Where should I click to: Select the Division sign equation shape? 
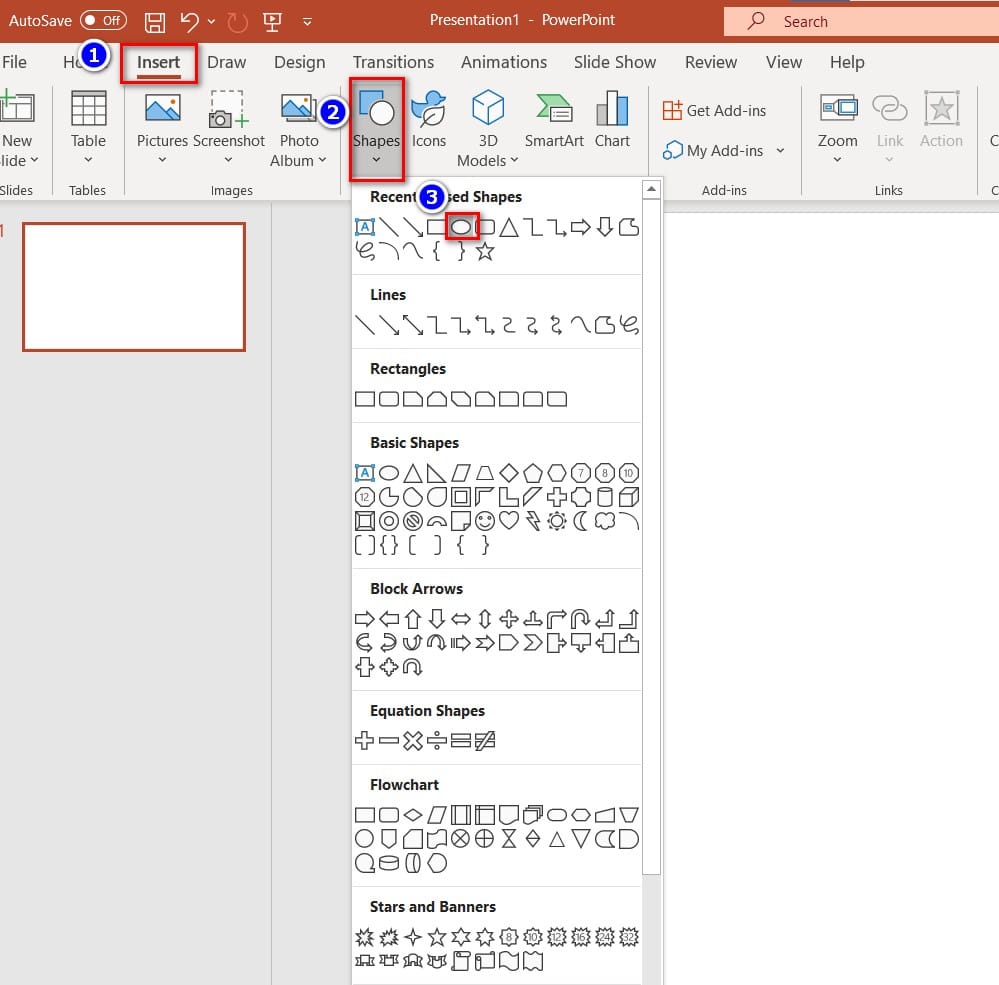tap(437, 741)
